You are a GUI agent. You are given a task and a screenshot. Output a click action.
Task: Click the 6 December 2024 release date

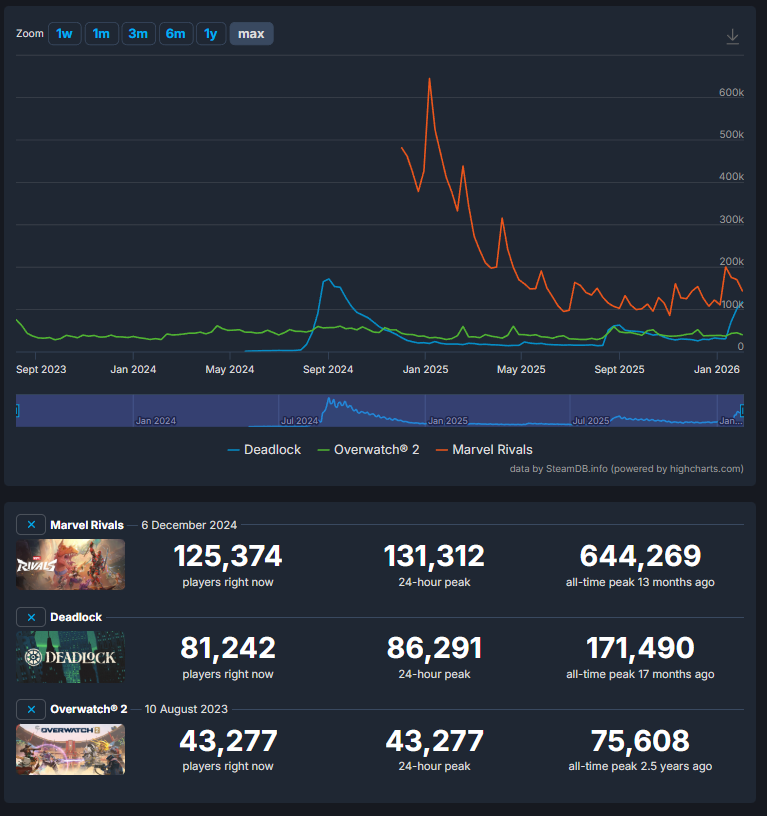point(189,525)
